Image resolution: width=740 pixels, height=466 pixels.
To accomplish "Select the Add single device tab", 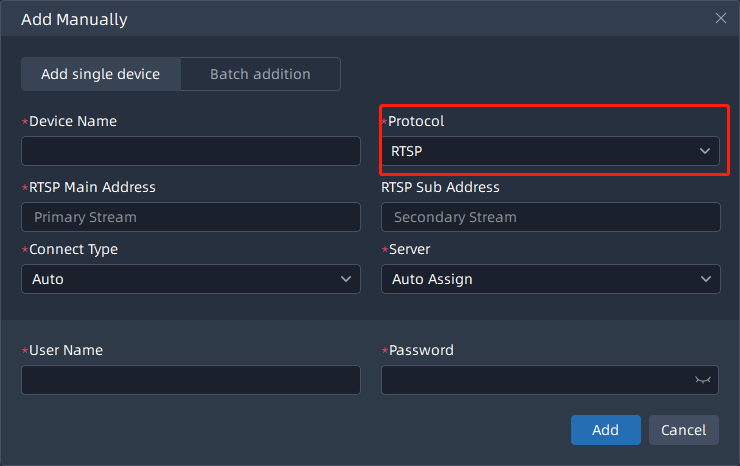I will 101,74.
